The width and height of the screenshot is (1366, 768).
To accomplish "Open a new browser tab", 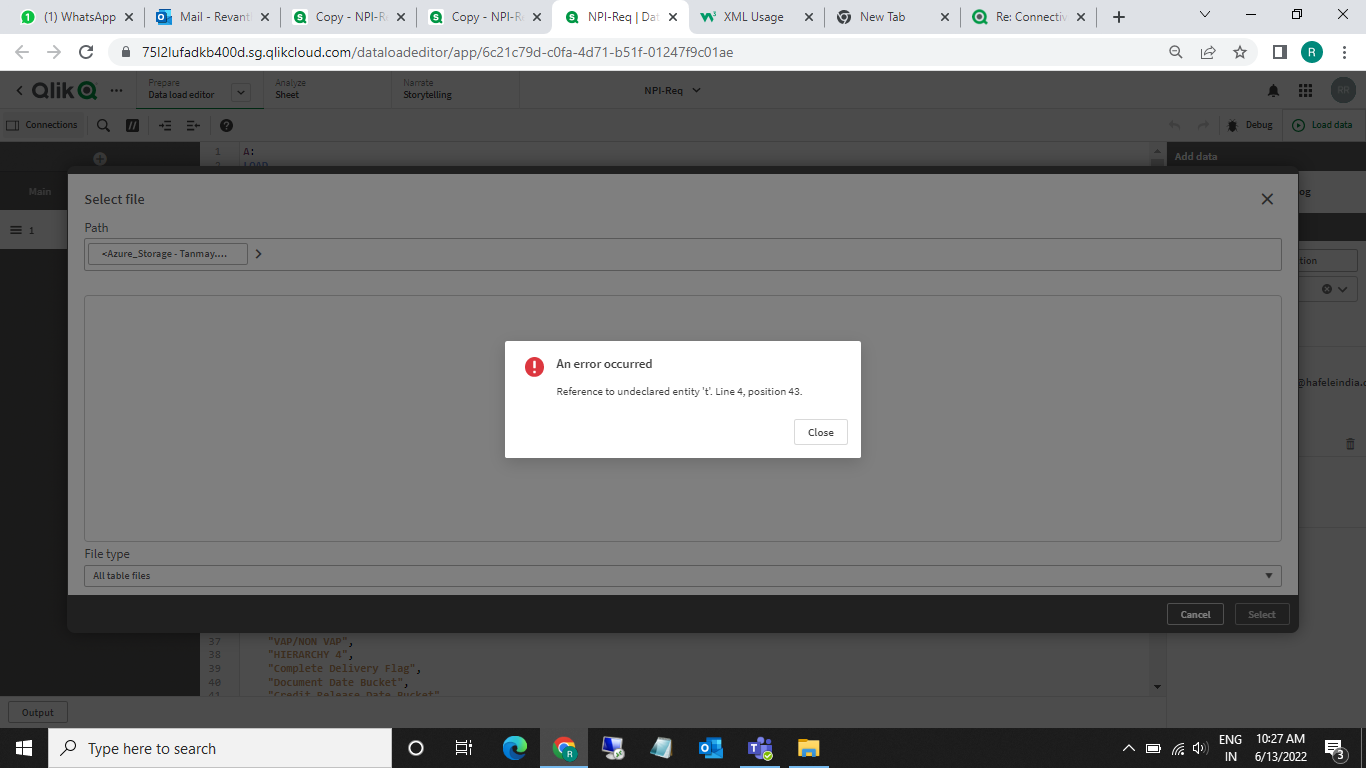I will 1119,17.
